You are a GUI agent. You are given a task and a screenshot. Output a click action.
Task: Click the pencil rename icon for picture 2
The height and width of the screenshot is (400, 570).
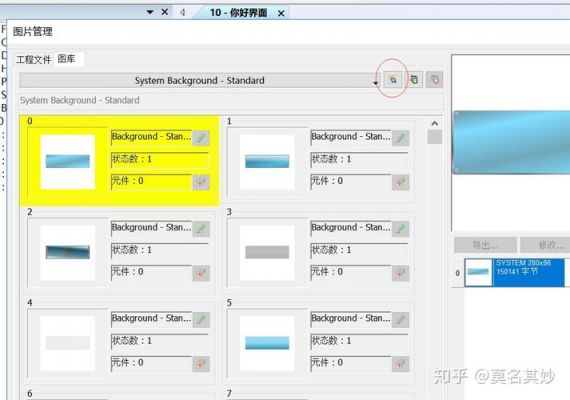click(201, 229)
